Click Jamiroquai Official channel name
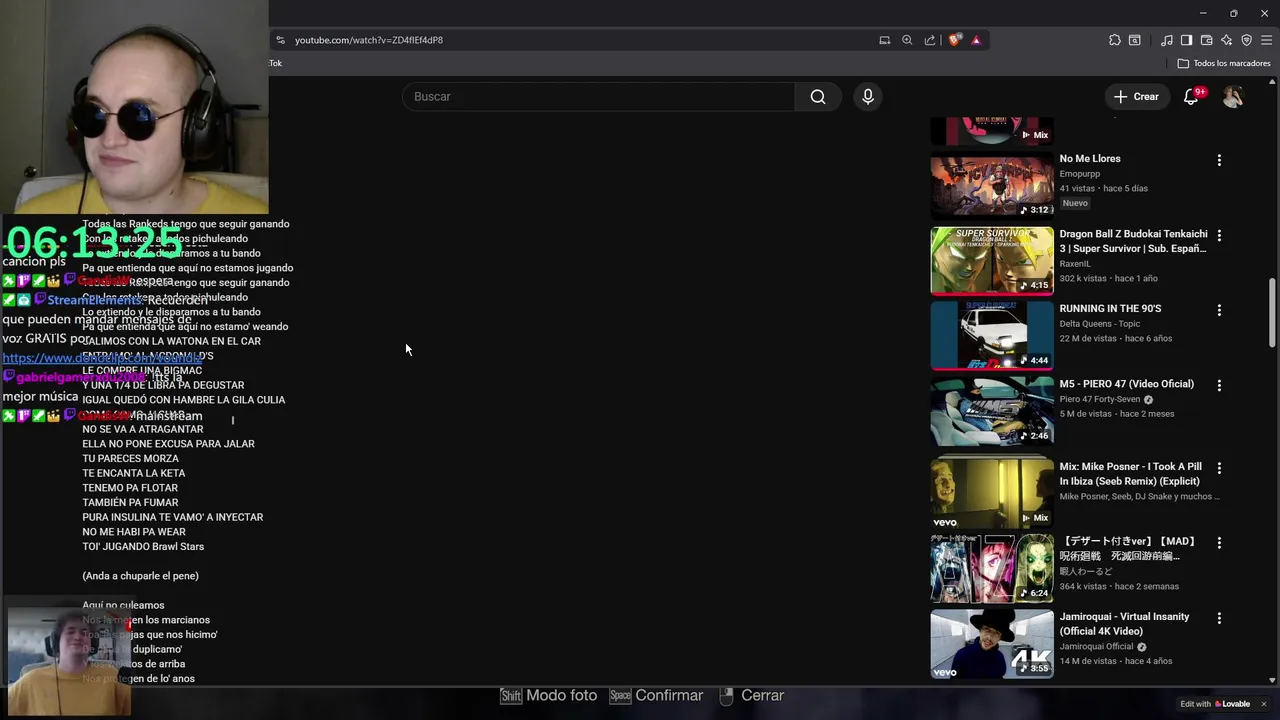This screenshot has width=1280, height=720. coord(1096,646)
